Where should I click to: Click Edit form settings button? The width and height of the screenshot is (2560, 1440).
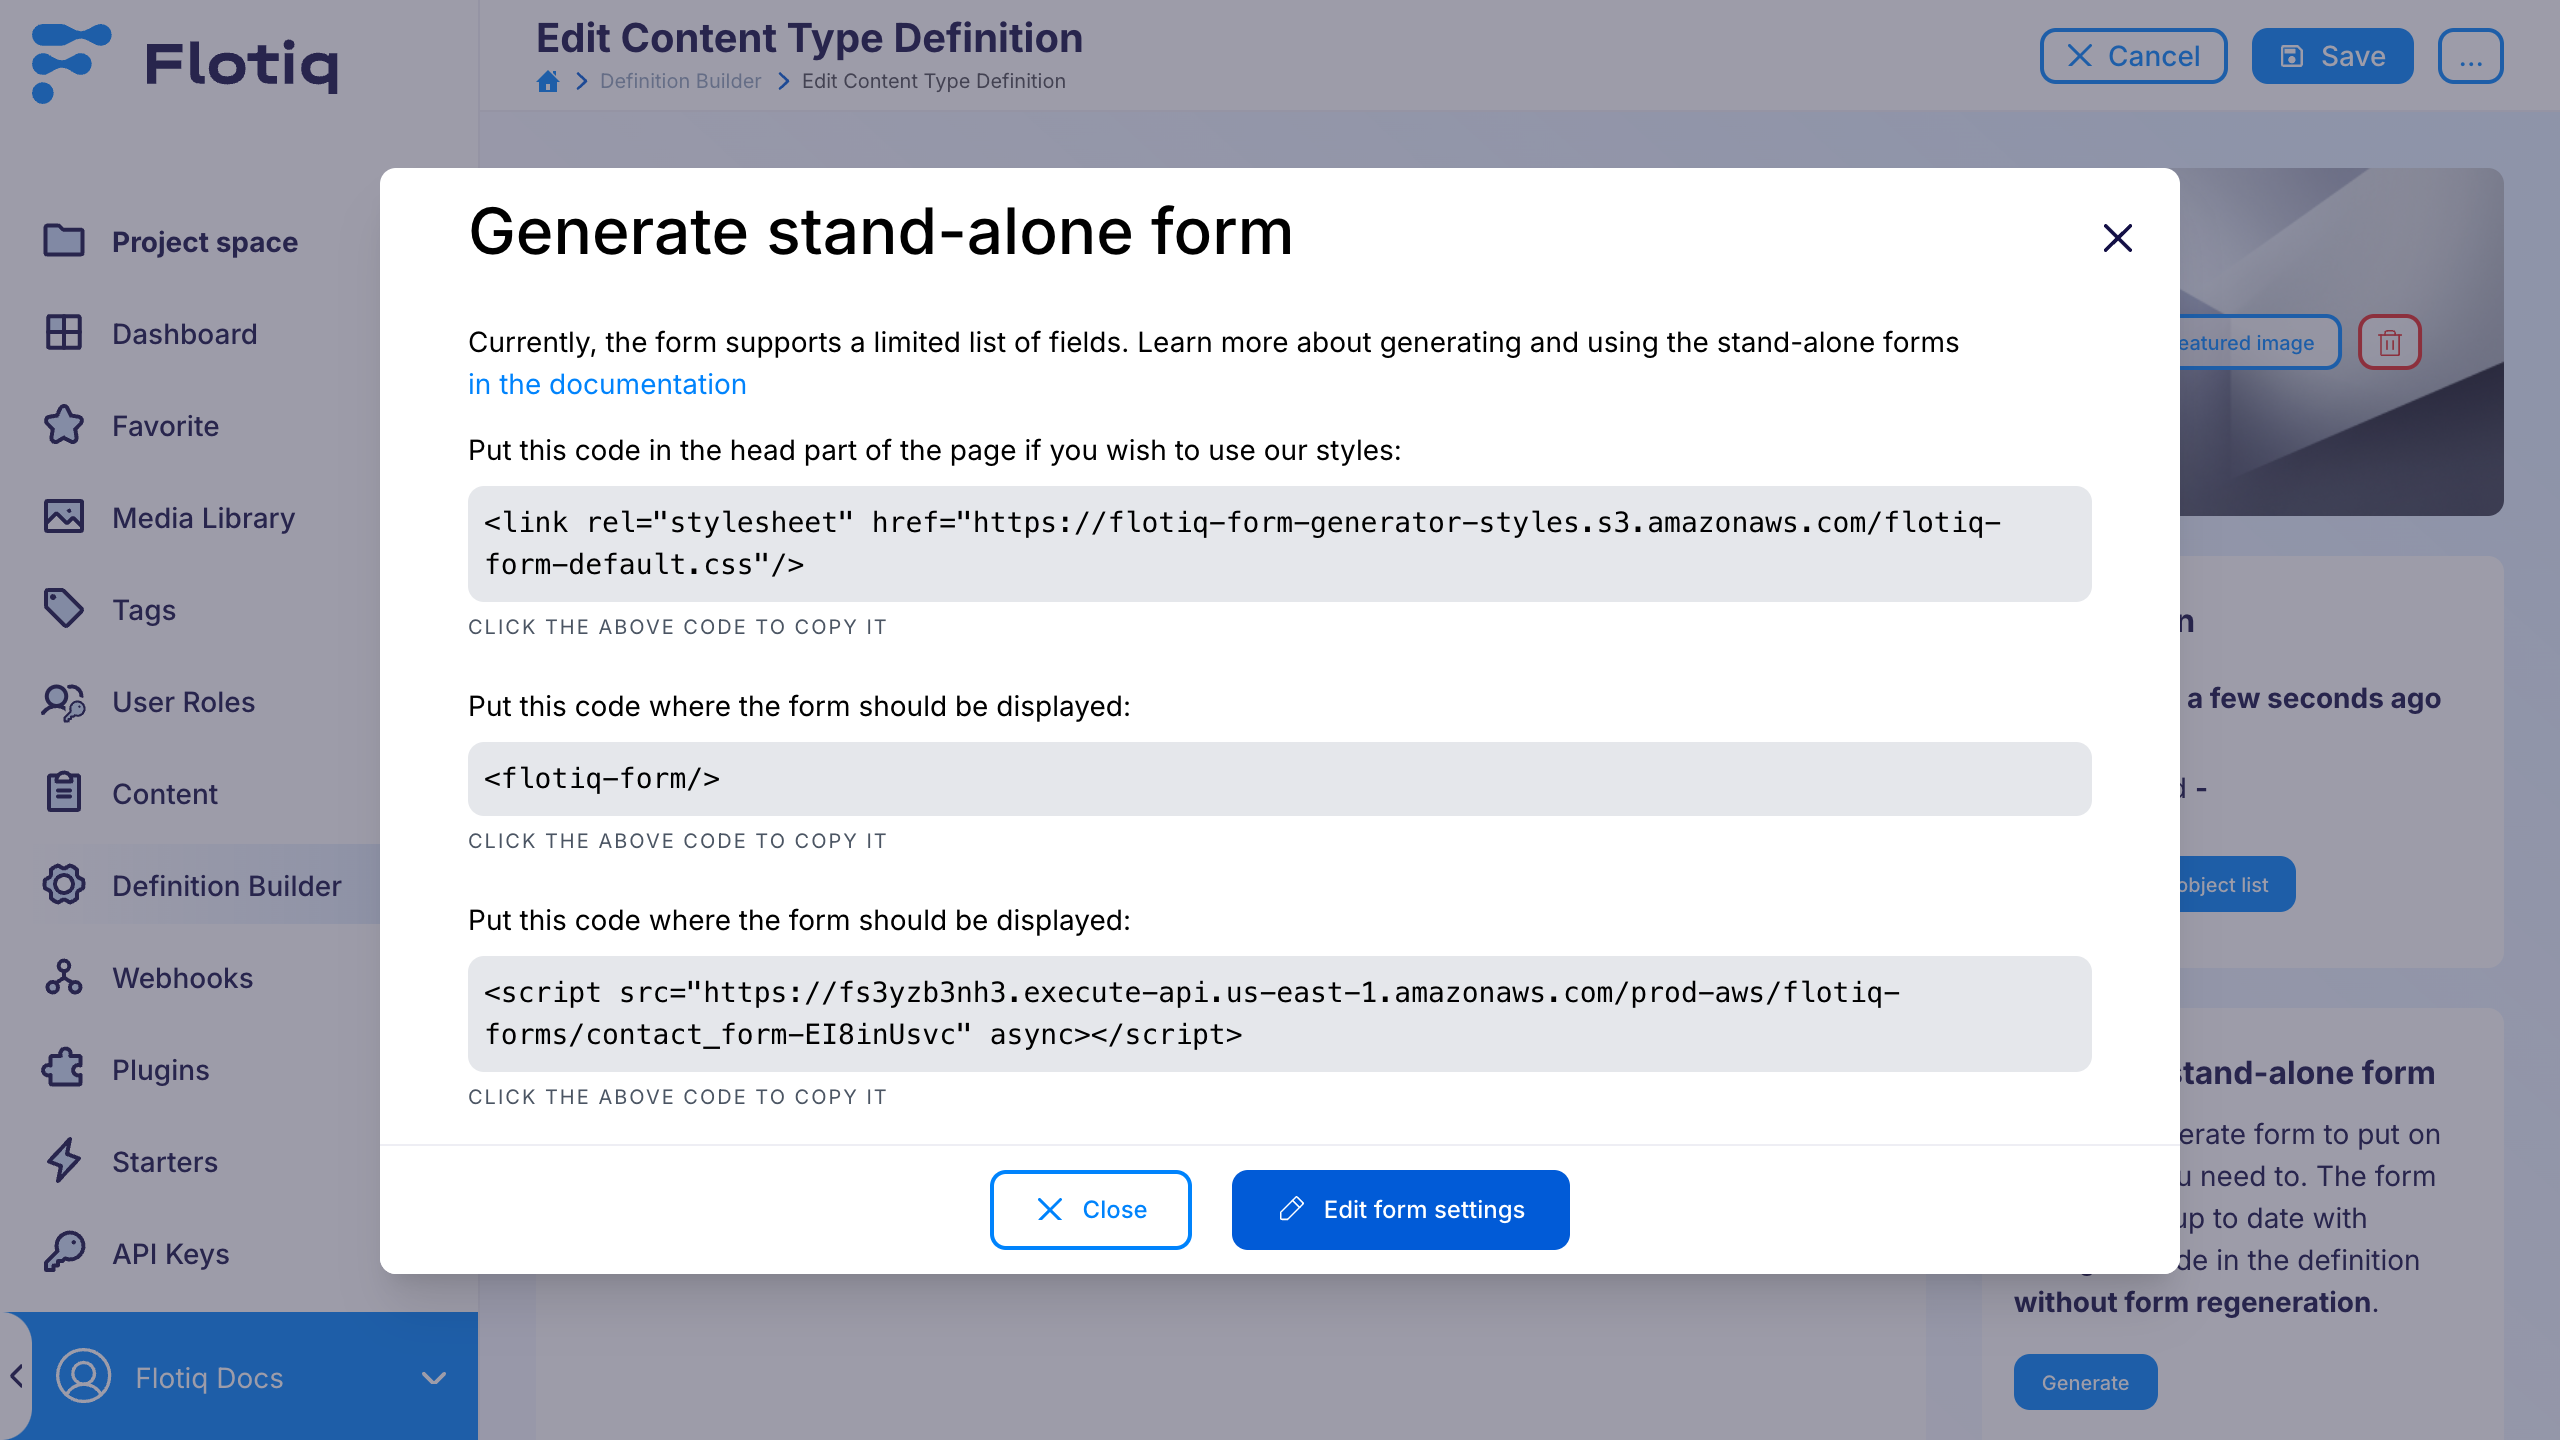pos(1400,1209)
